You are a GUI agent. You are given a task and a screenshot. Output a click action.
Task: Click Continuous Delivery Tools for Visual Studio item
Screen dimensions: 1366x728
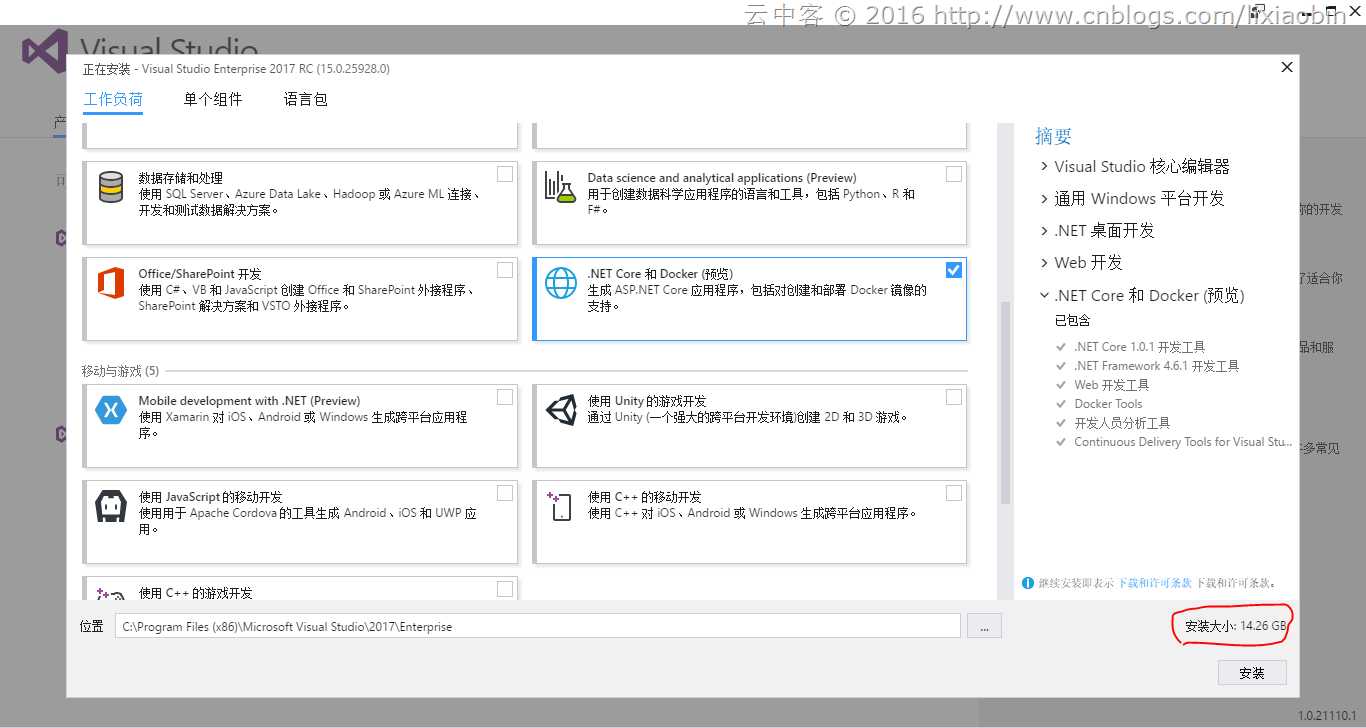pos(1183,442)
